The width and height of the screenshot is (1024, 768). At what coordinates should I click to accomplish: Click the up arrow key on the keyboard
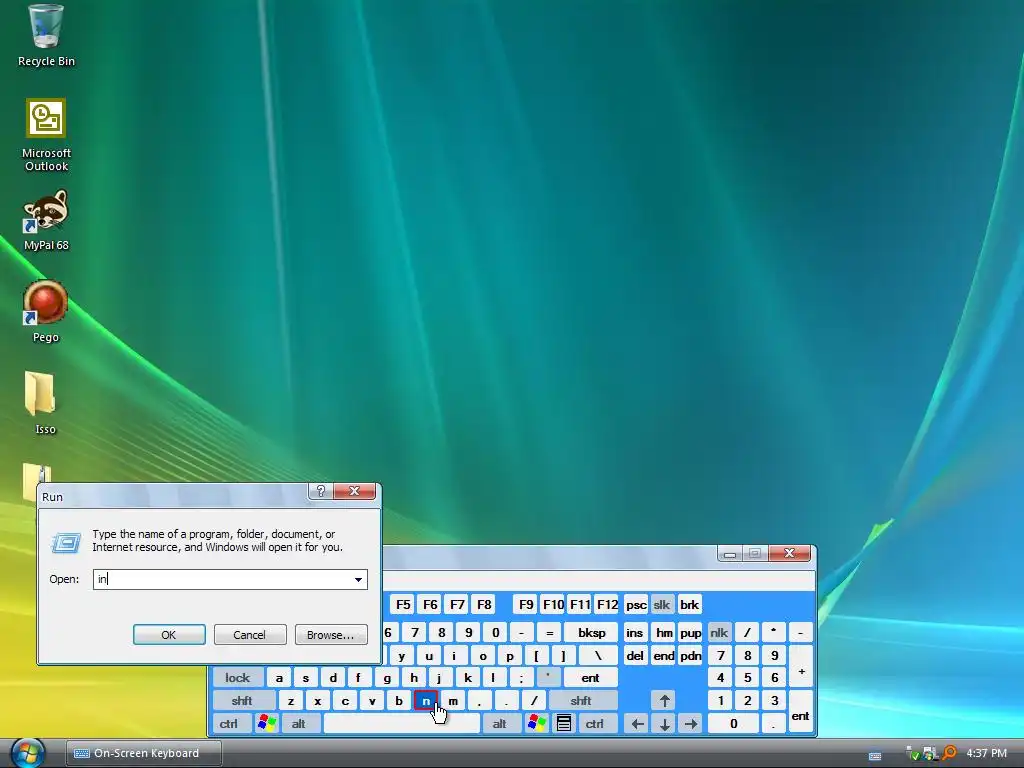click(664, 701)
